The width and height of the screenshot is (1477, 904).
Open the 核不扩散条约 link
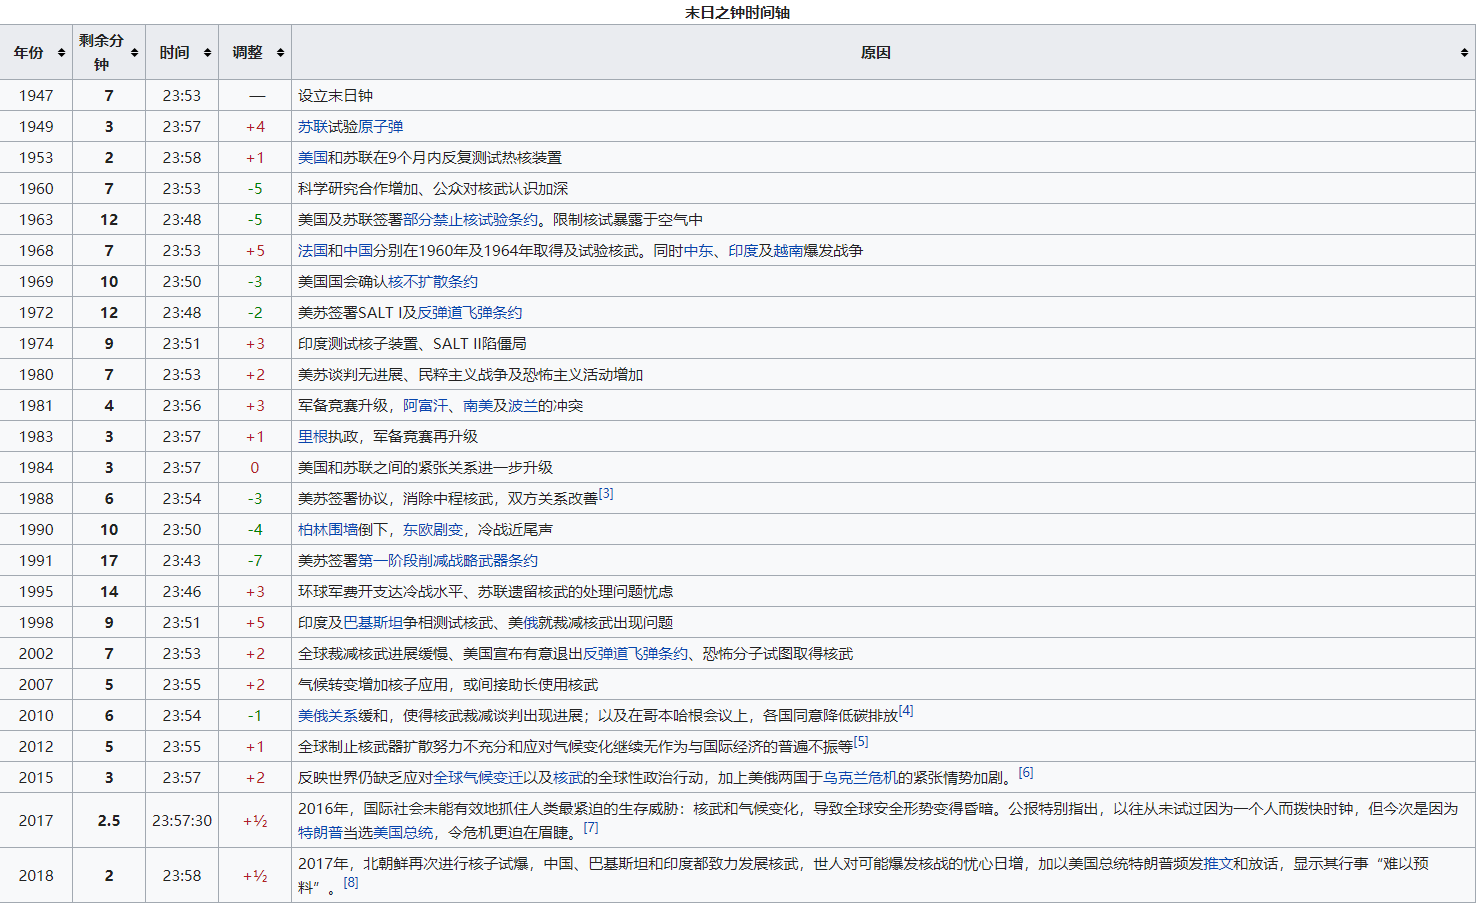(433, 282)
